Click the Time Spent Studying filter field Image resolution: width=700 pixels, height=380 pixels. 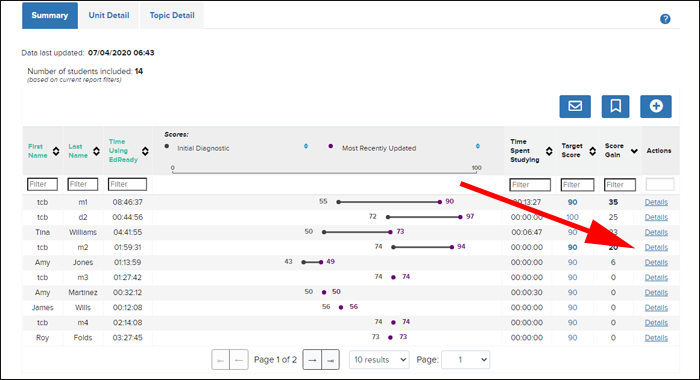(x=530, y=184)
